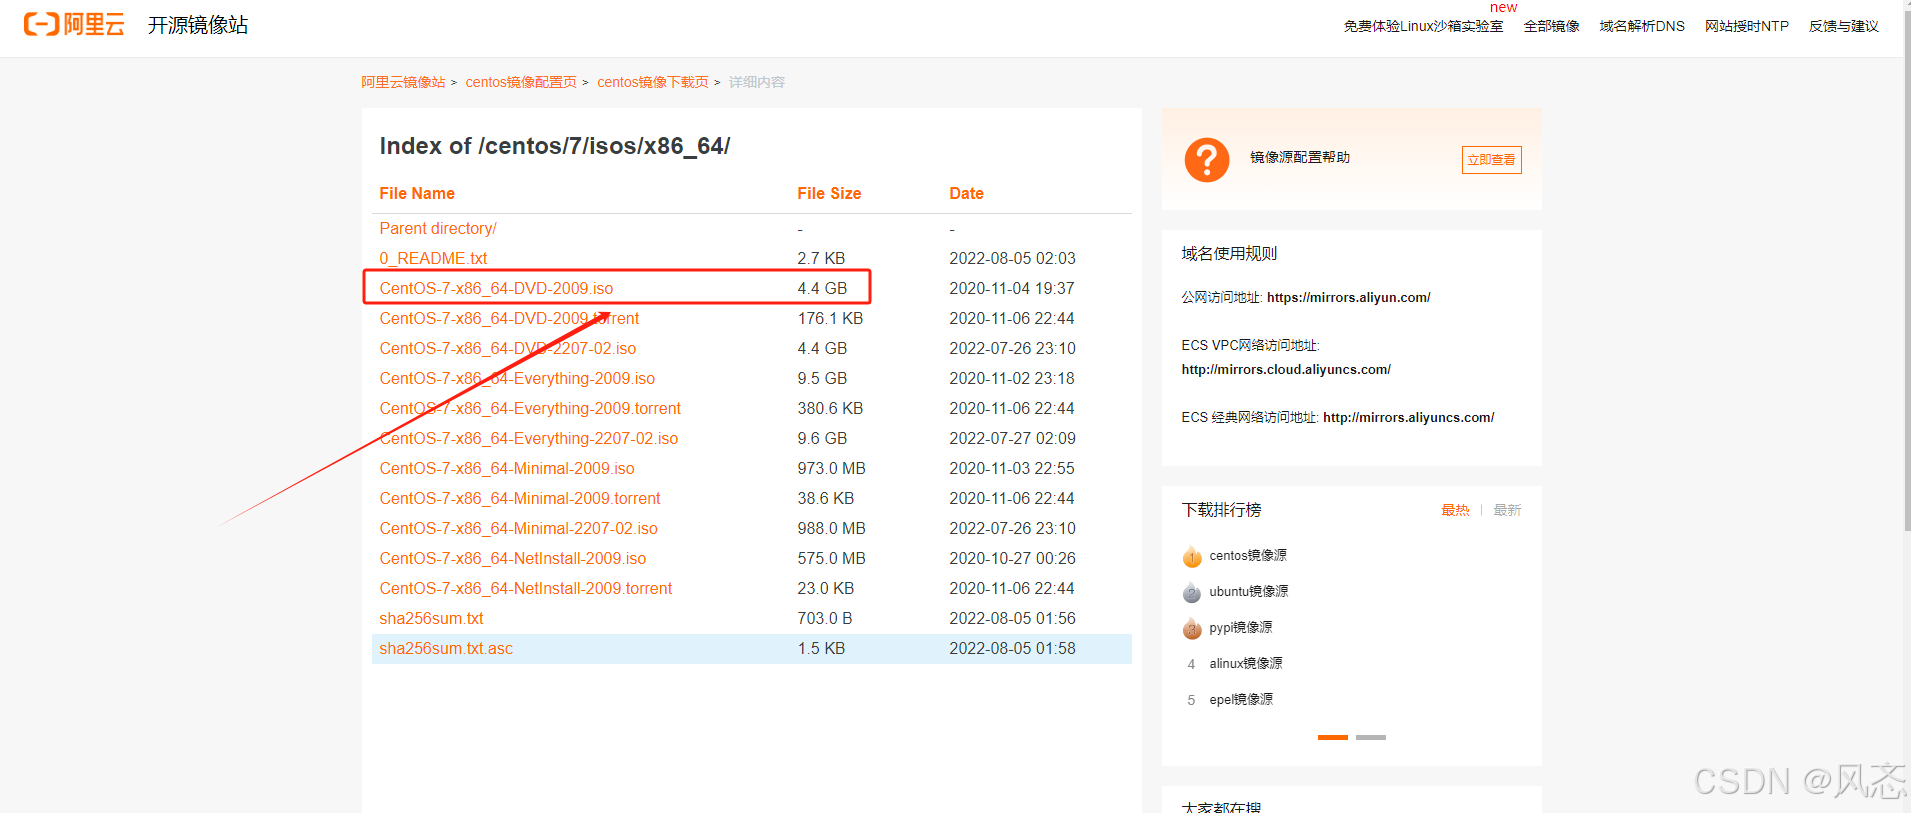Open epel镜像源 in download ranking
1911x813 pixels.
coord(1241,699)
